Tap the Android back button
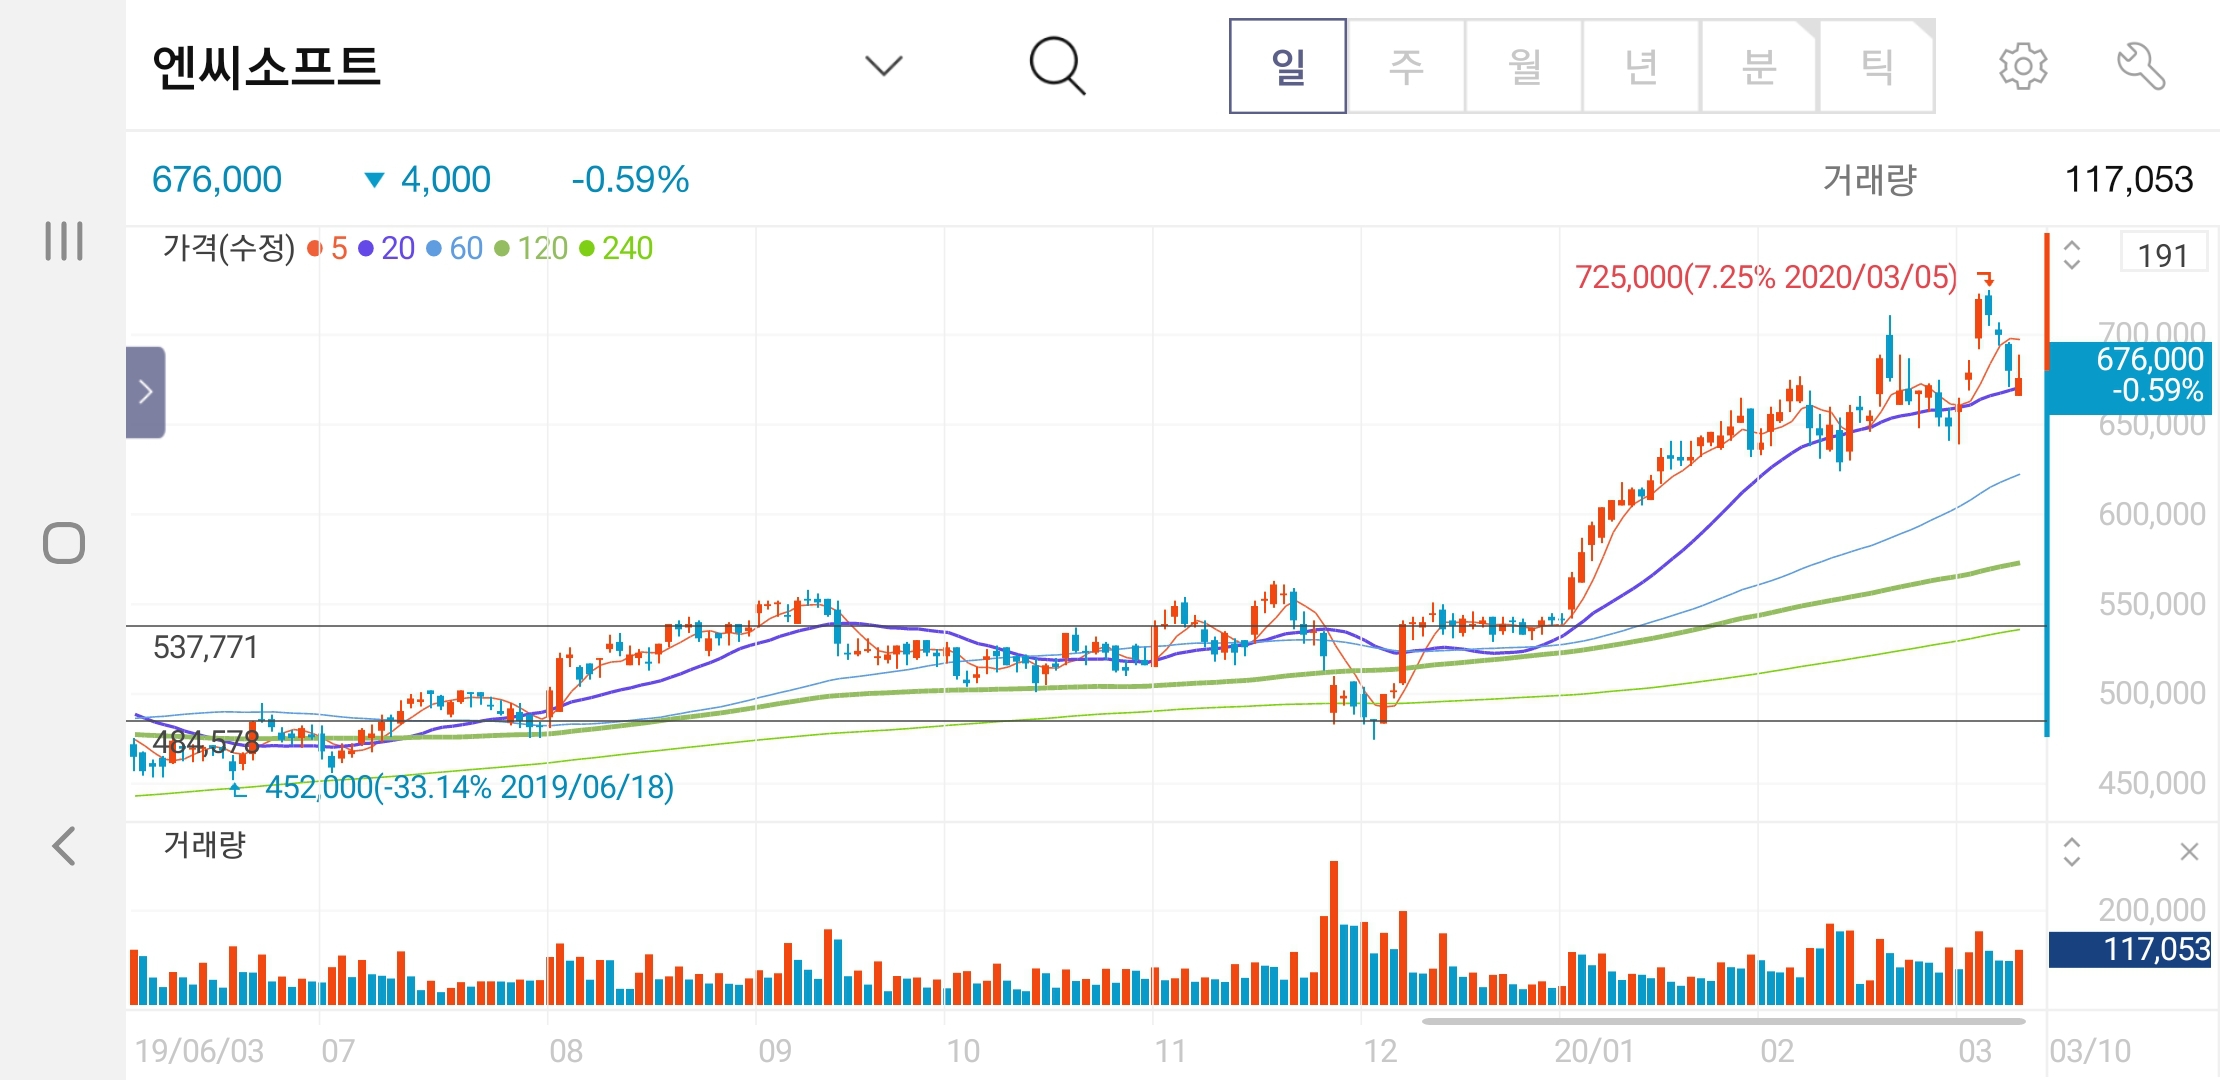The image size is (2220, 1080). click(64, 846)
